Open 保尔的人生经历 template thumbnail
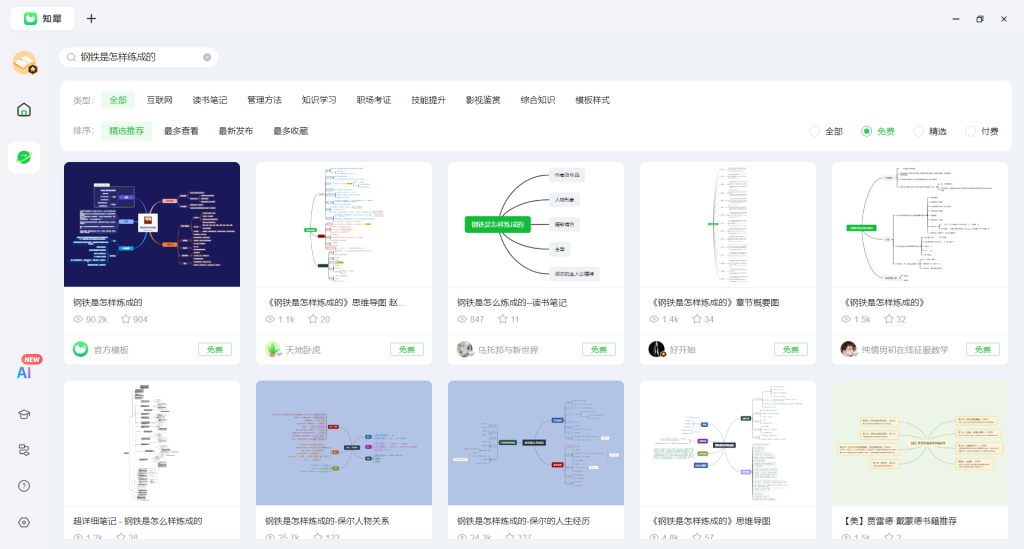Viewport: 1024px width, 549px height. pyautogui.click(x=536, y=443)
